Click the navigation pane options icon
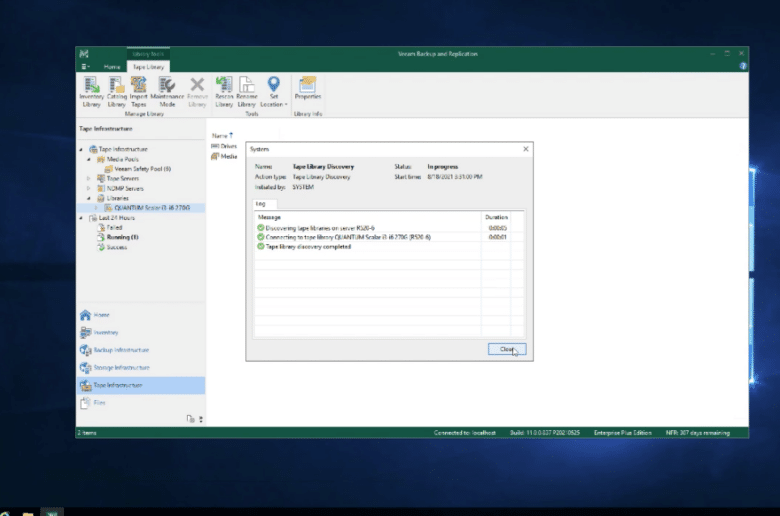780x516 pixels. (x=191, y=419)
